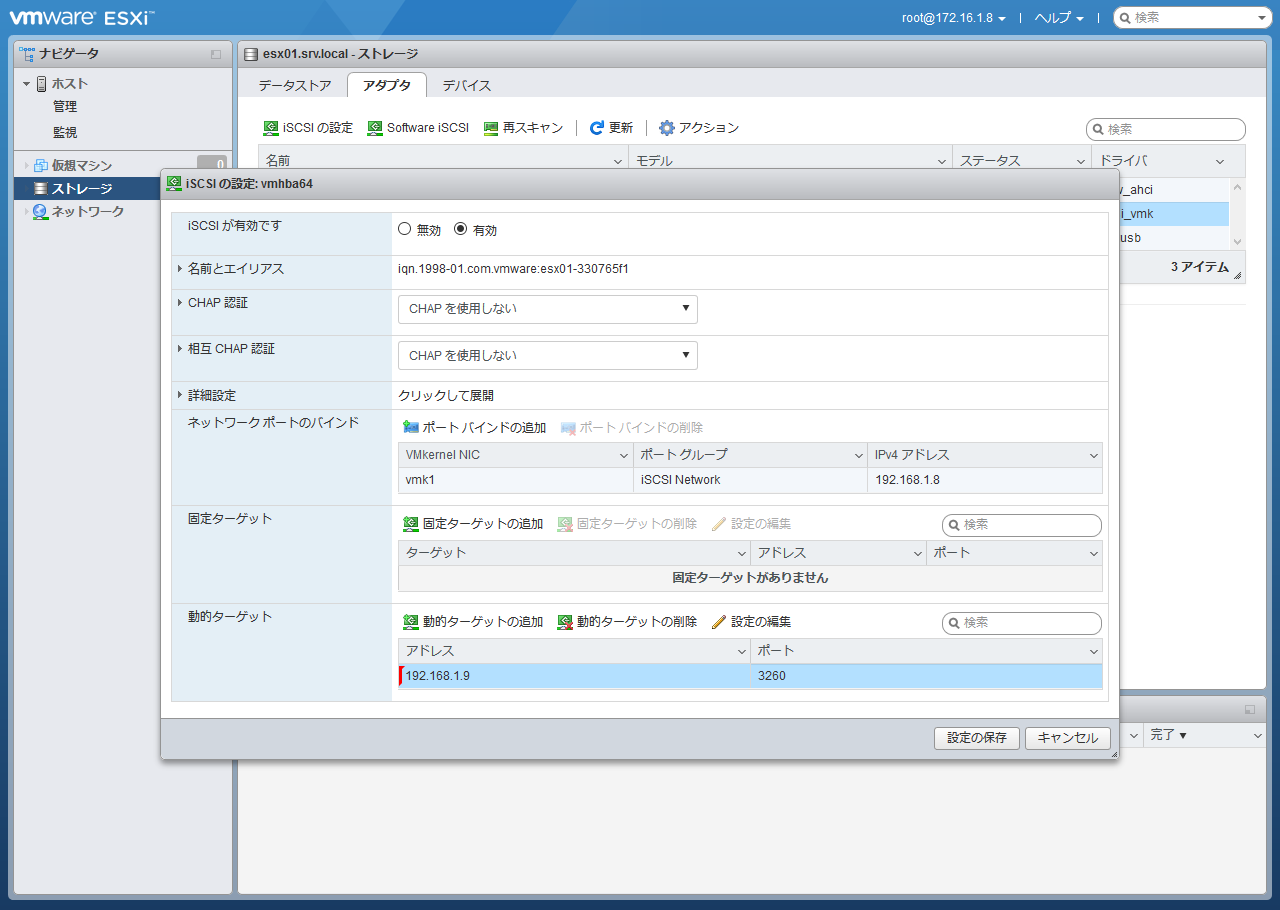Click クリックして展開 text
The image size is (1280, 910).
tap(446, 396)
